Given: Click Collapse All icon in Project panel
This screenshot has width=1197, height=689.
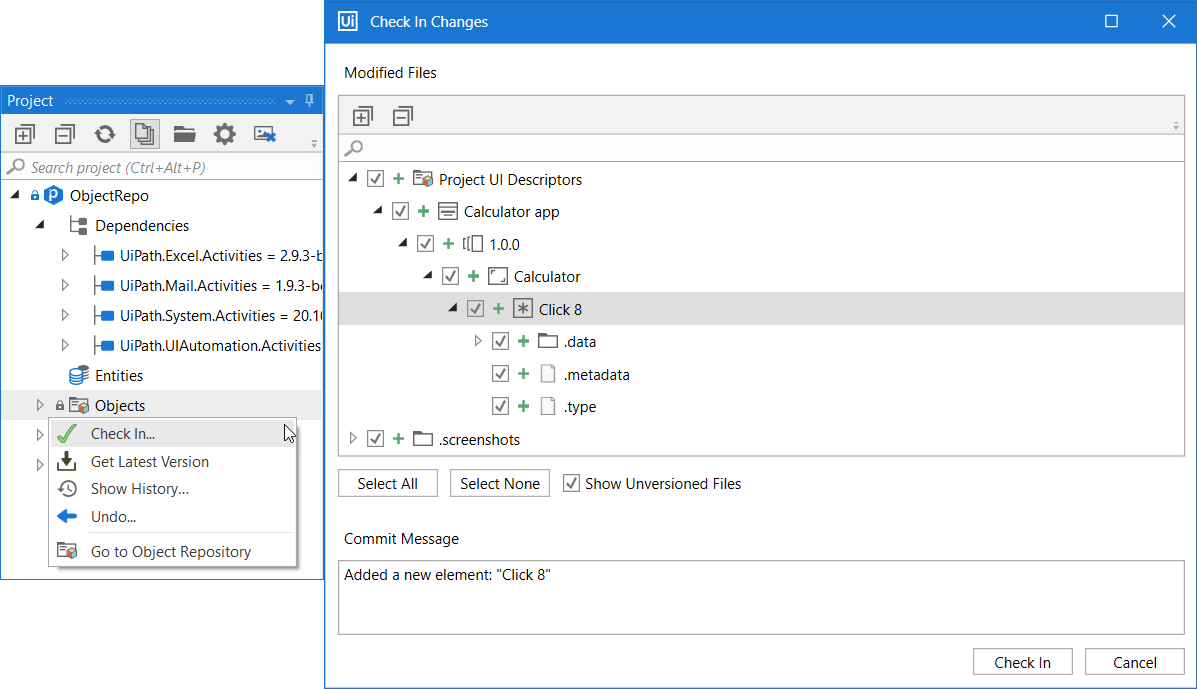Looking at the screenshot, I should [x=65, y=134].
